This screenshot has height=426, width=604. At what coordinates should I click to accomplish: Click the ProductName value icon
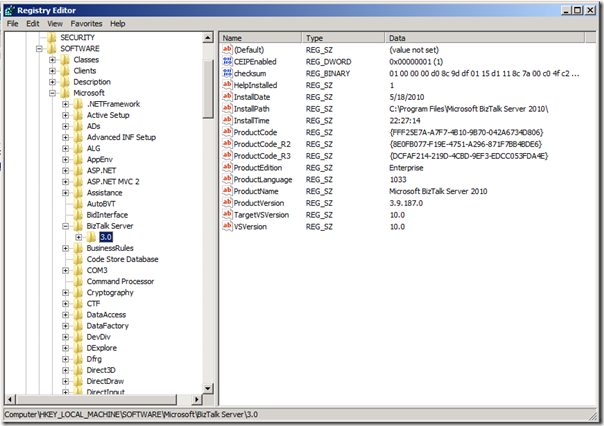pyautogui.click(x=227, y=191)
